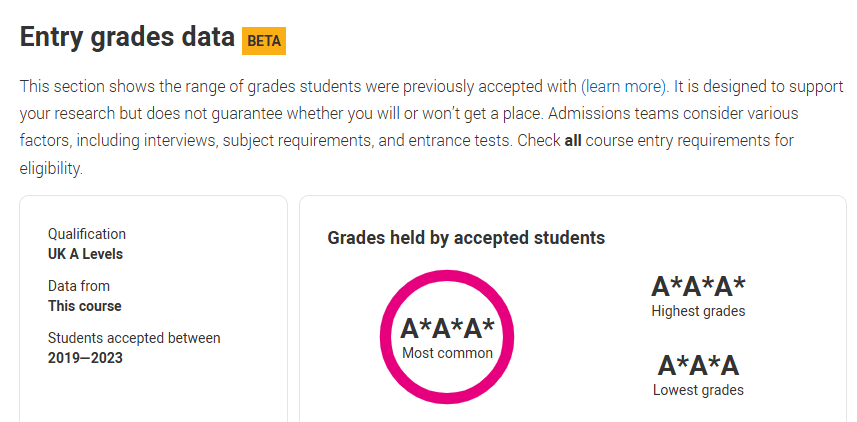Viewport: 857px width, 422px height.
Task: Click the 'Most common' caption inside circle
Action: (x=447, y=353)
